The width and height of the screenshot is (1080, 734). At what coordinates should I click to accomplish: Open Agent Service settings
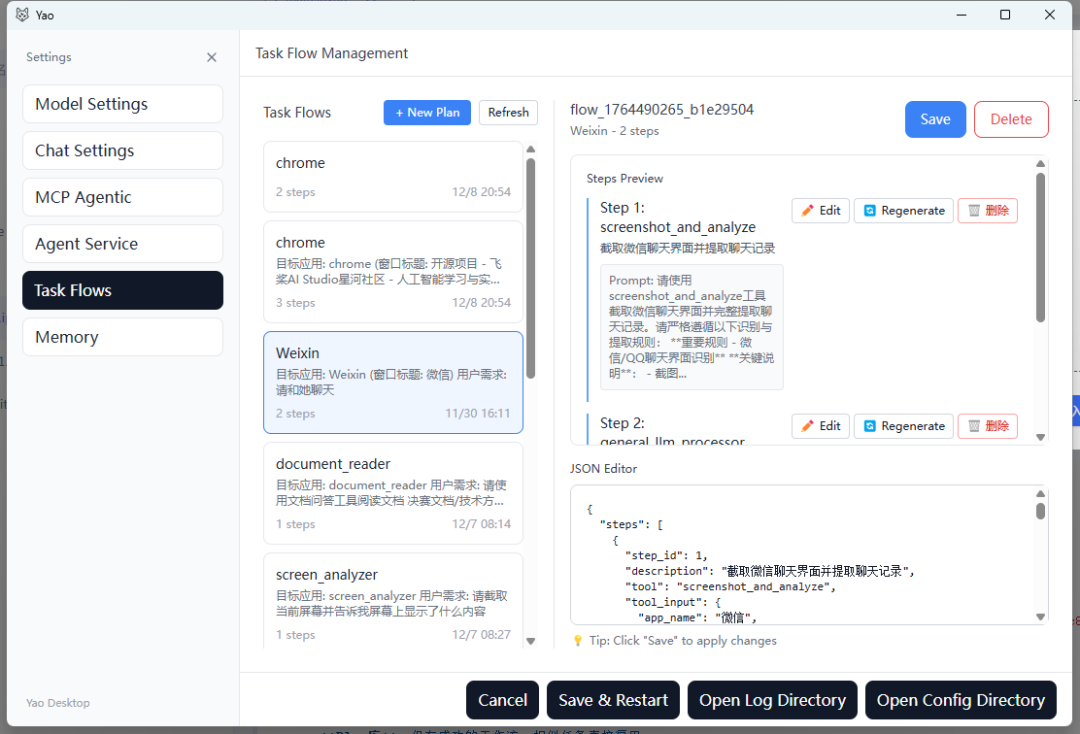[123, 244]
